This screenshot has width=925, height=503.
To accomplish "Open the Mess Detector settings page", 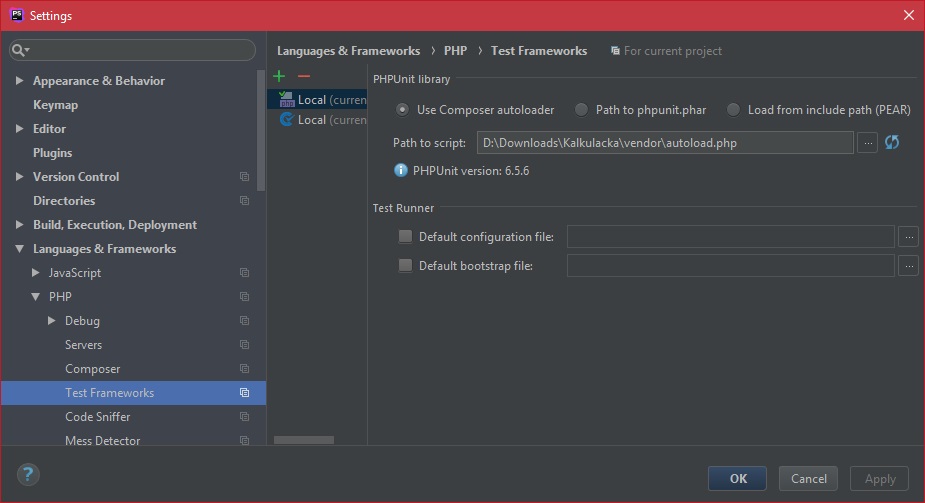I will coord(103,440).
